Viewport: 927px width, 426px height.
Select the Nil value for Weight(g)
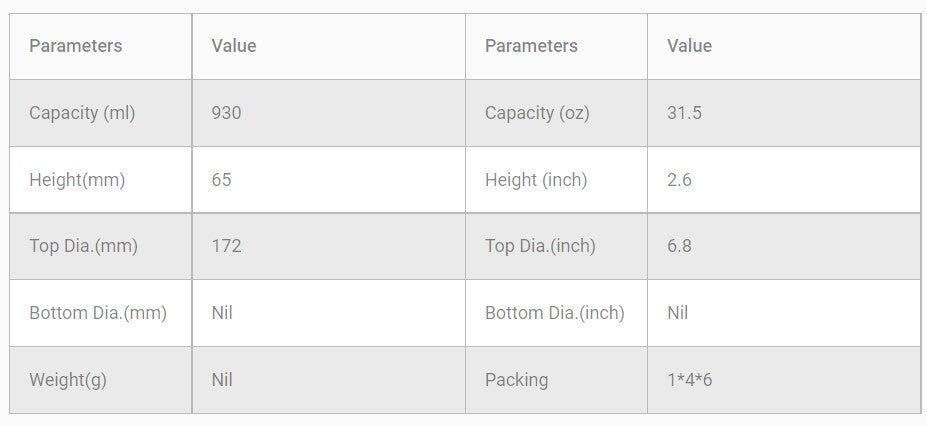click(223, 380)
